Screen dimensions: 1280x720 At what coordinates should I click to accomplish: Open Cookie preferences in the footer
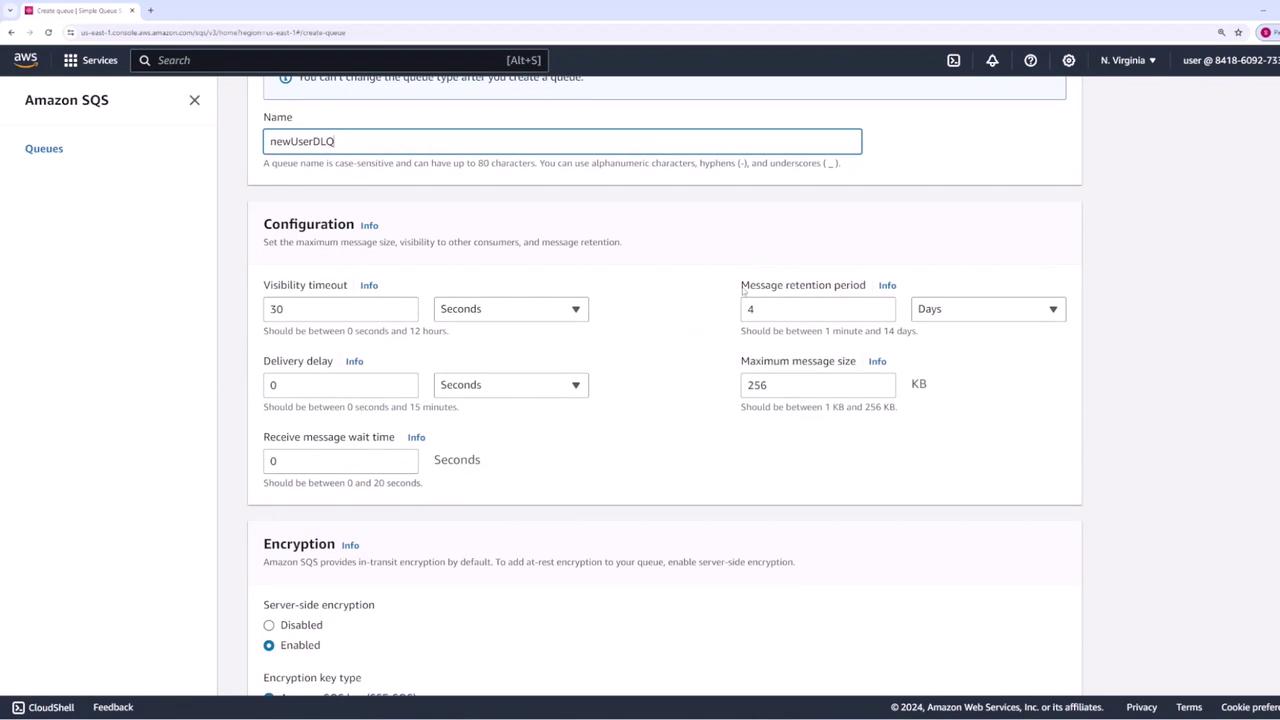1250,707
